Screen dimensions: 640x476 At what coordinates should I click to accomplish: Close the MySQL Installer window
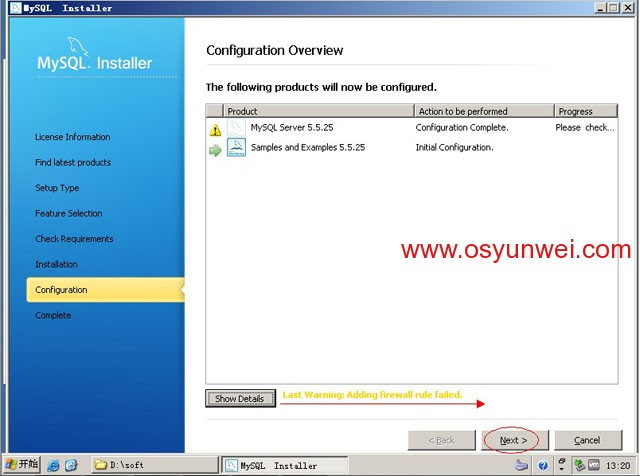coord(628,8)
